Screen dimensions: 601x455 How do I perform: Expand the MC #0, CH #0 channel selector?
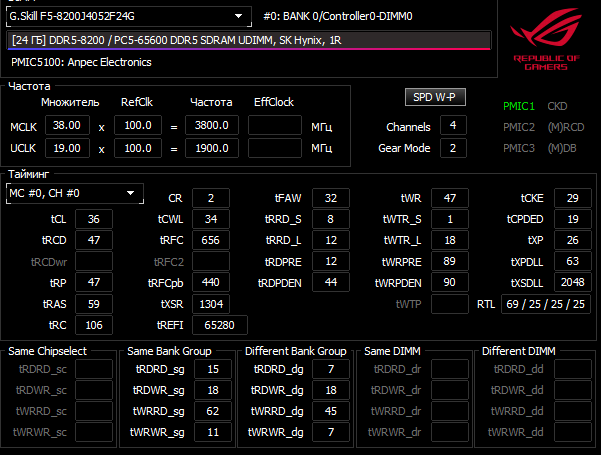click(x=75, y=193)
